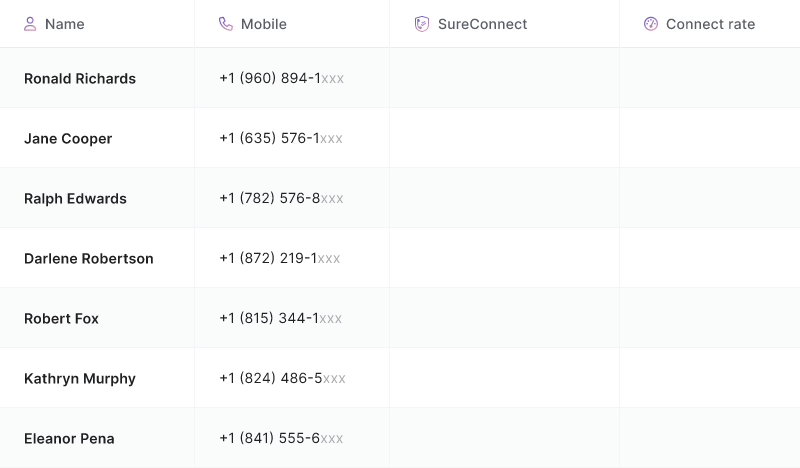Choose Darlene Robertson from the list
This screenshot has height=468, width=800.
(x=89, y=259)
